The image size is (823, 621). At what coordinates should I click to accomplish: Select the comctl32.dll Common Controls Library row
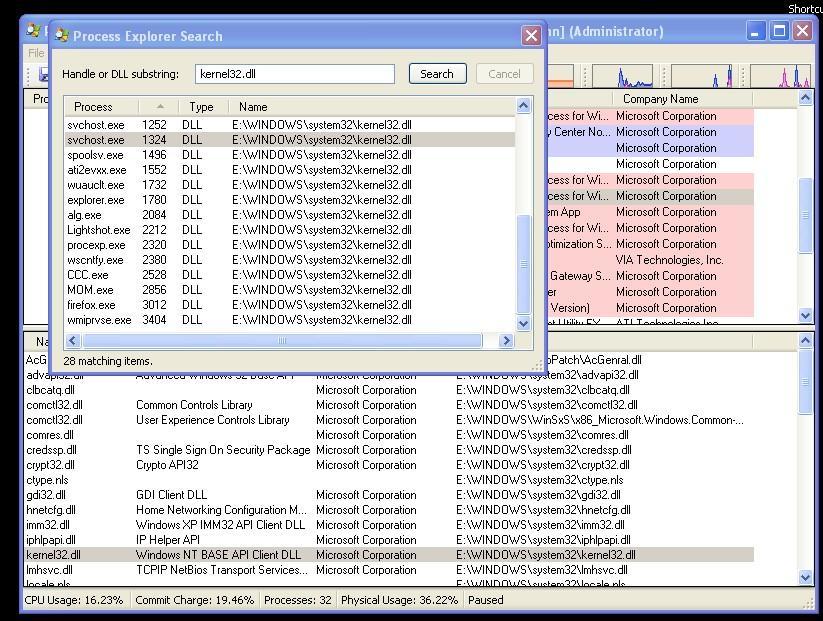click(389, 405)
